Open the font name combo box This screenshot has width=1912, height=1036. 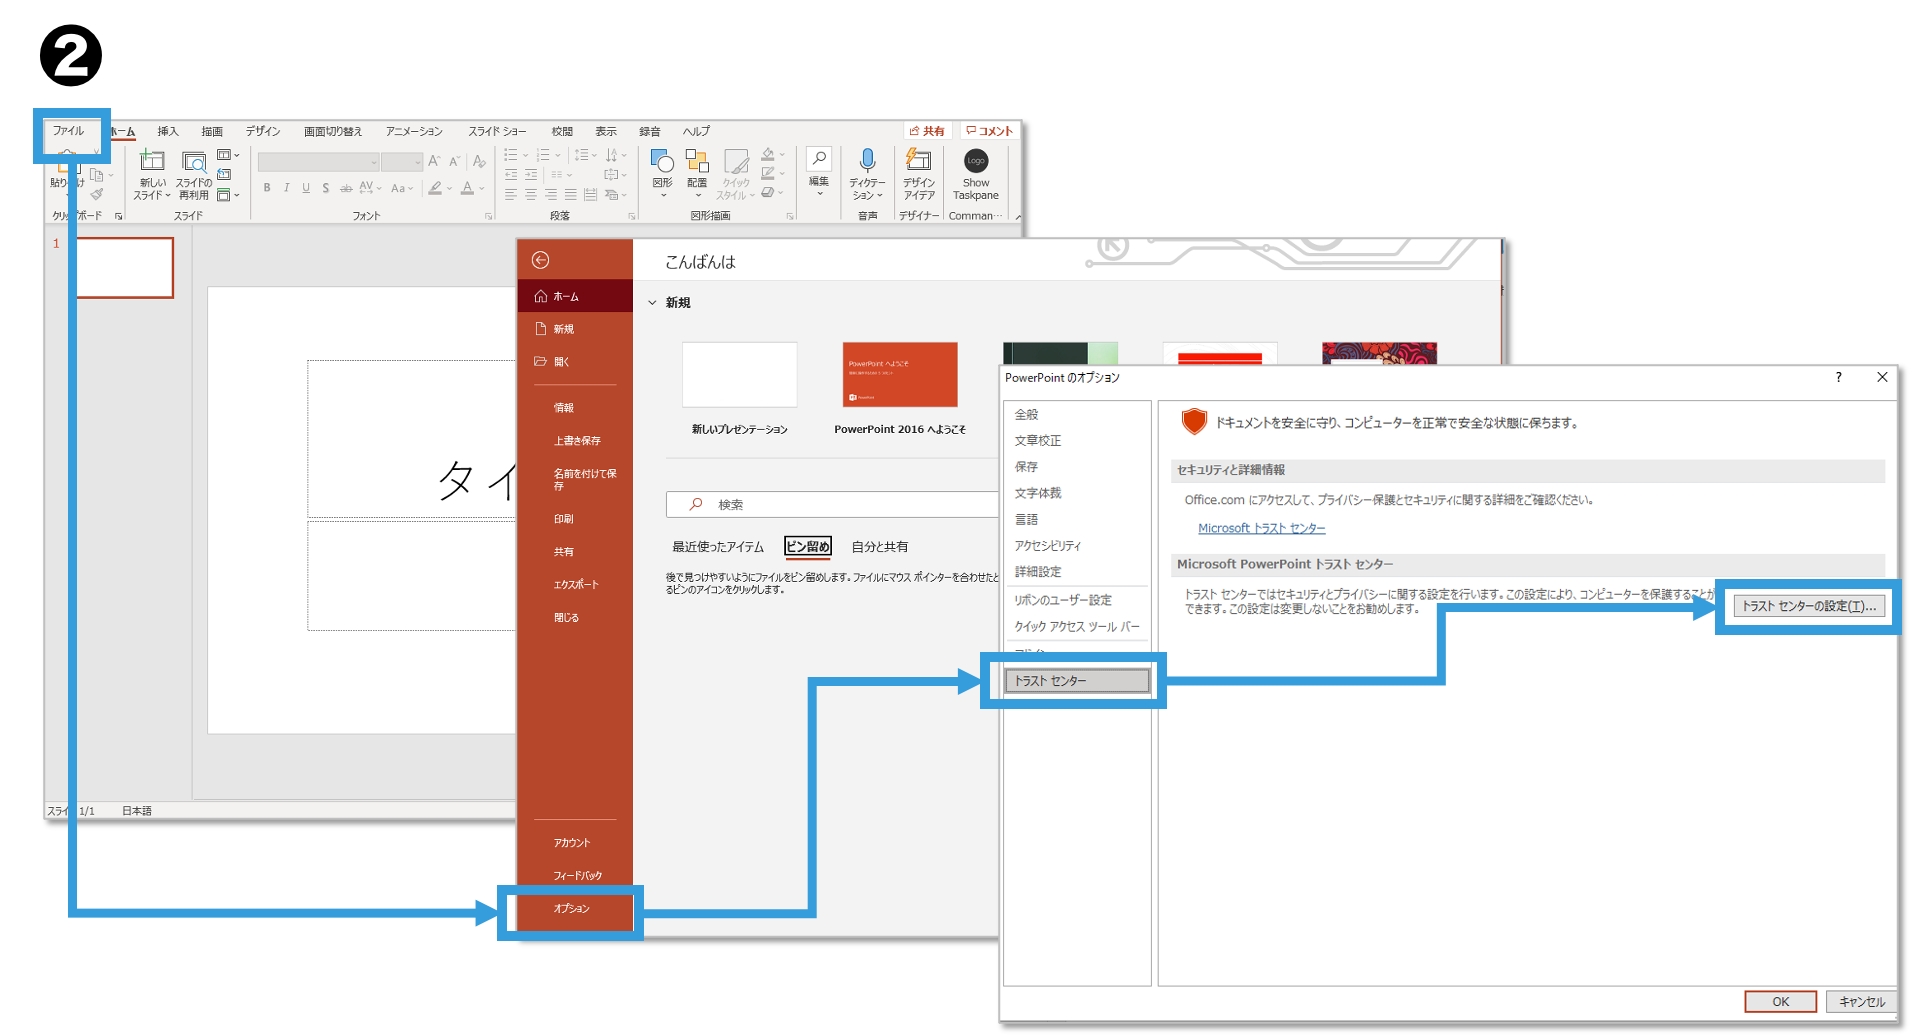coord(318,162)
